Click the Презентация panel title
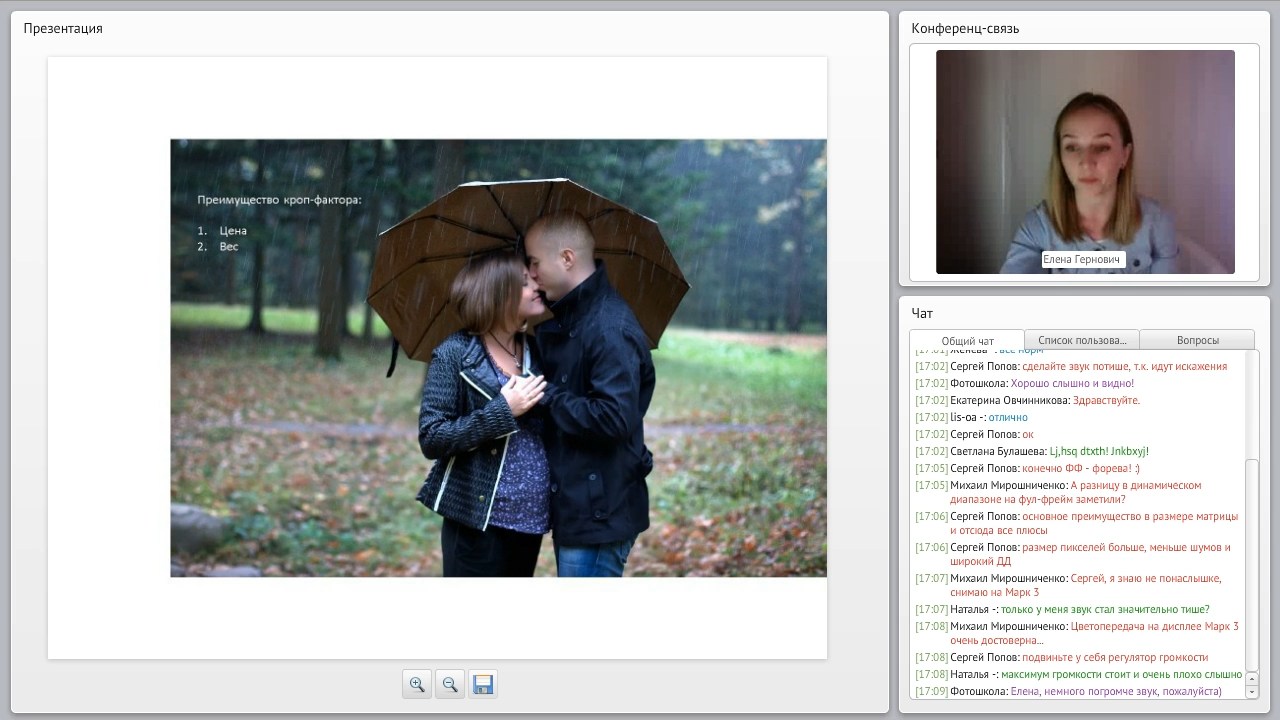Viewport: 1280px width, 720px height. pos(63,28)
